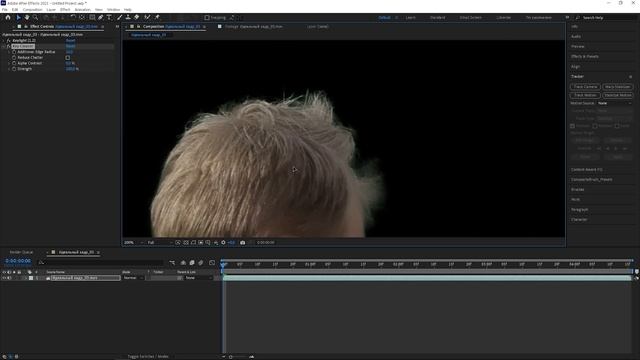The image size is (640, 360).
Task: Switch to the Render Queue tab
Action: (x=21, y=252)
